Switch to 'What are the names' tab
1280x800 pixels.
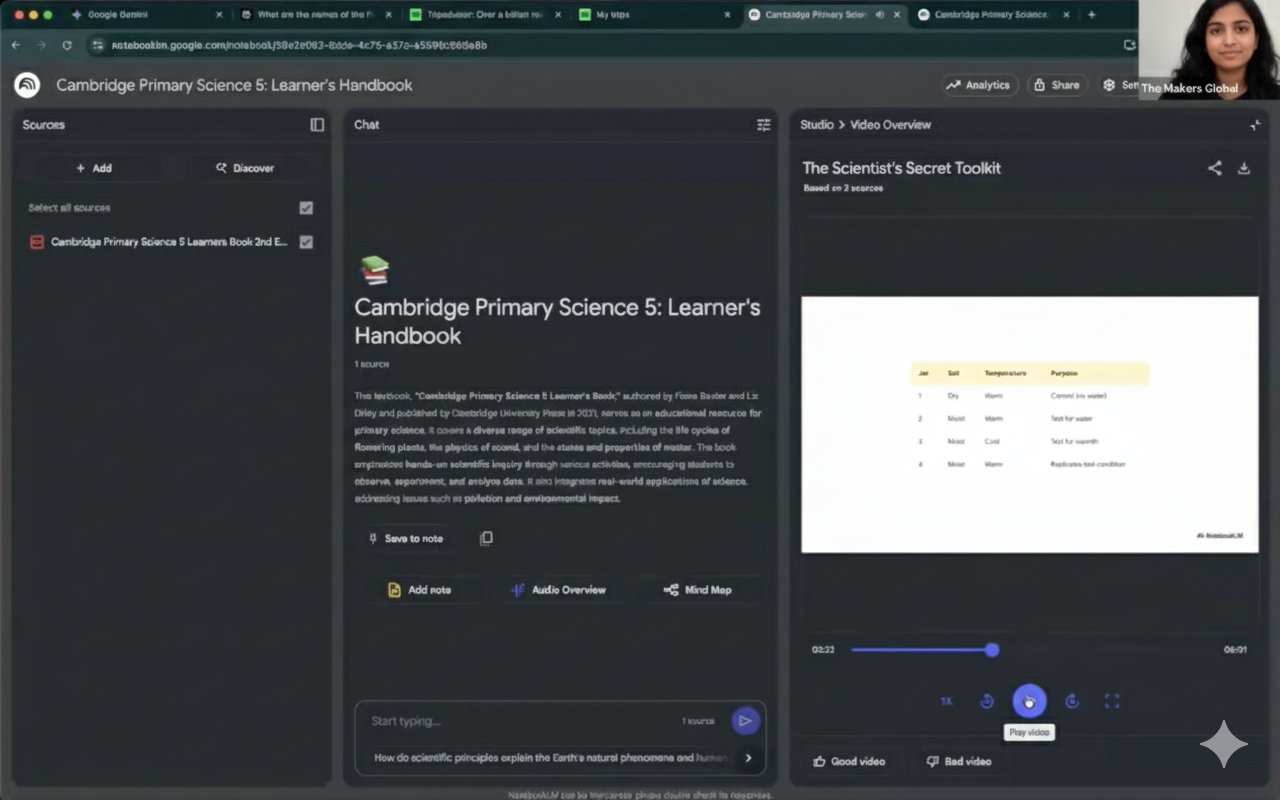point(314,15)
